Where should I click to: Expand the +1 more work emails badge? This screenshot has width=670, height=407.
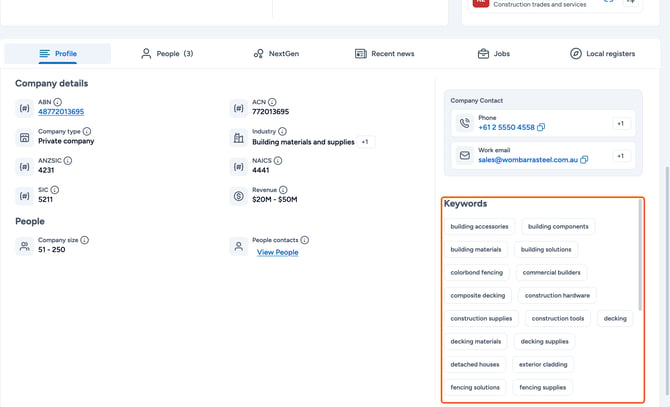pyautogui.click(x=620, y=156)
